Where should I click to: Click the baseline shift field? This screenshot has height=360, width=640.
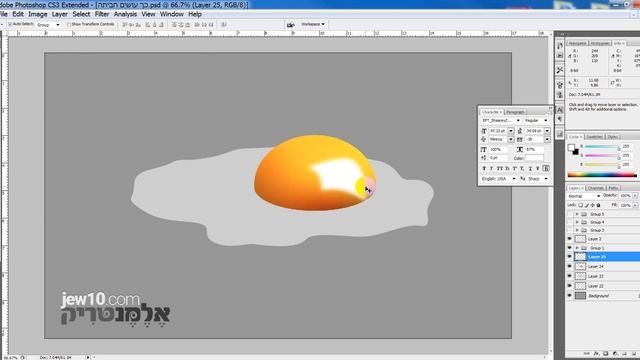pos(498,158)
